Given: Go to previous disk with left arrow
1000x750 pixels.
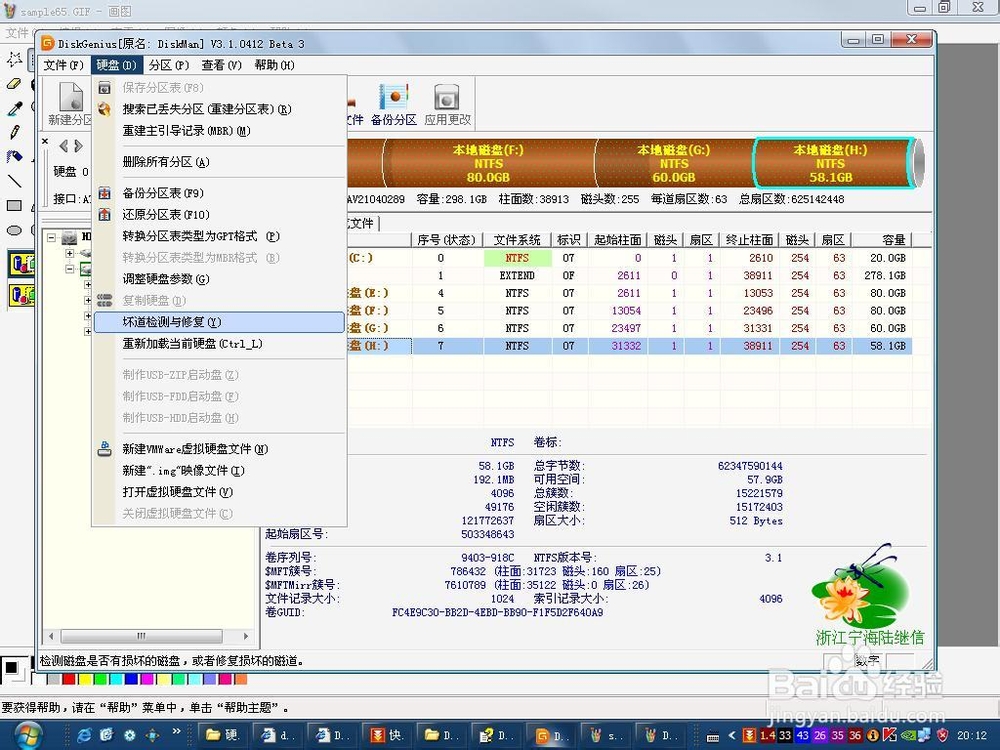Looking at the screenshot, I should (x=63, y=146).
